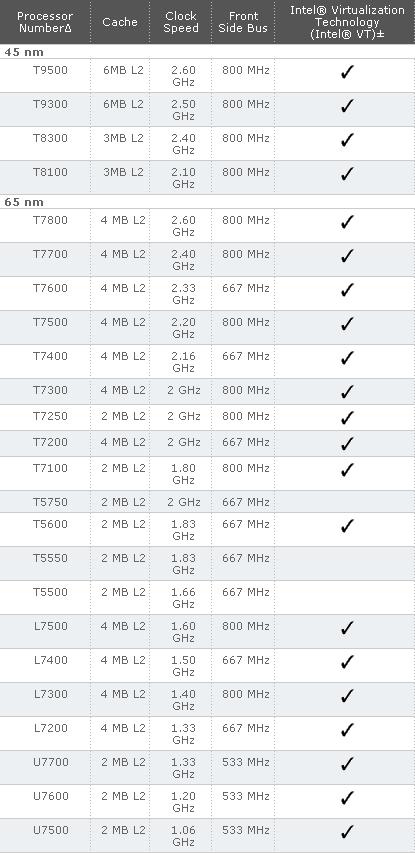Click the VT checkmark for T8100
The image size is (415, 853).
click(347, 174)
